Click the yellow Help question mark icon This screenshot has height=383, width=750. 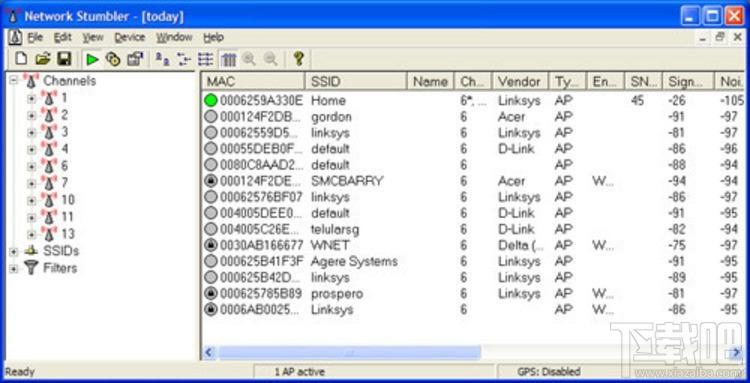[299, 59]
